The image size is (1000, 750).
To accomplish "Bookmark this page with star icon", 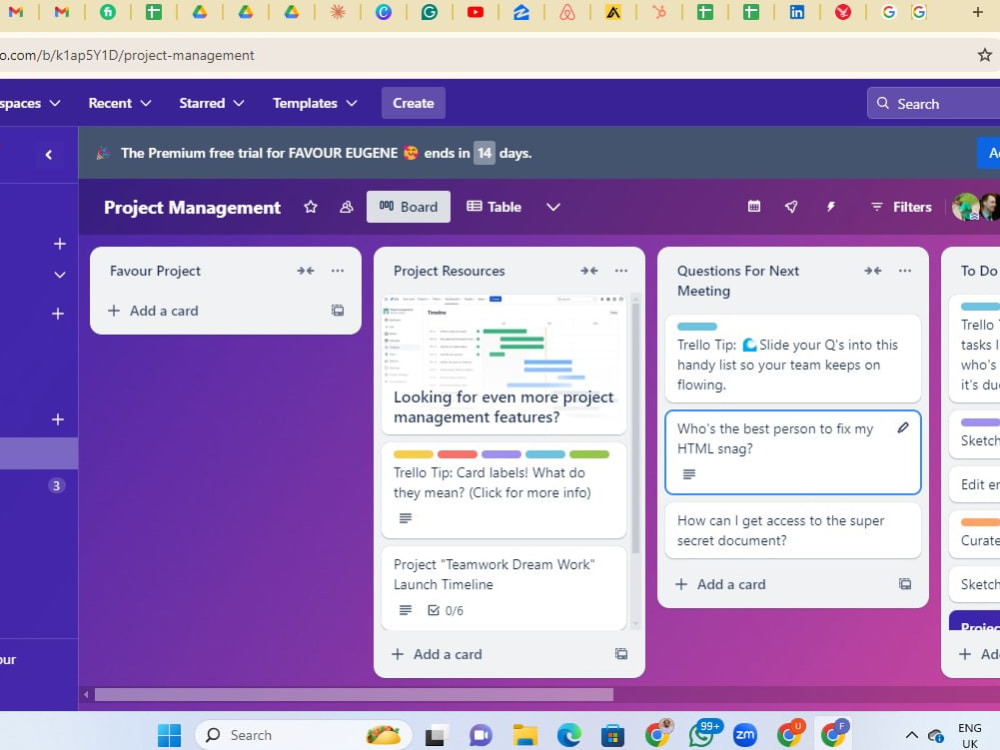I will [x=985, y=55].
